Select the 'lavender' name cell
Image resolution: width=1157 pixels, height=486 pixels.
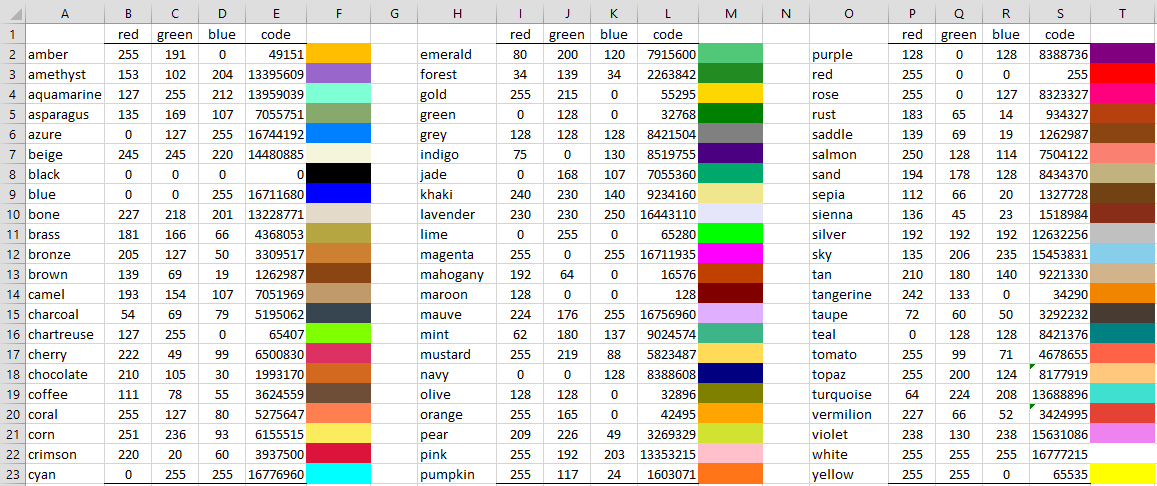[x=457, y=215]
